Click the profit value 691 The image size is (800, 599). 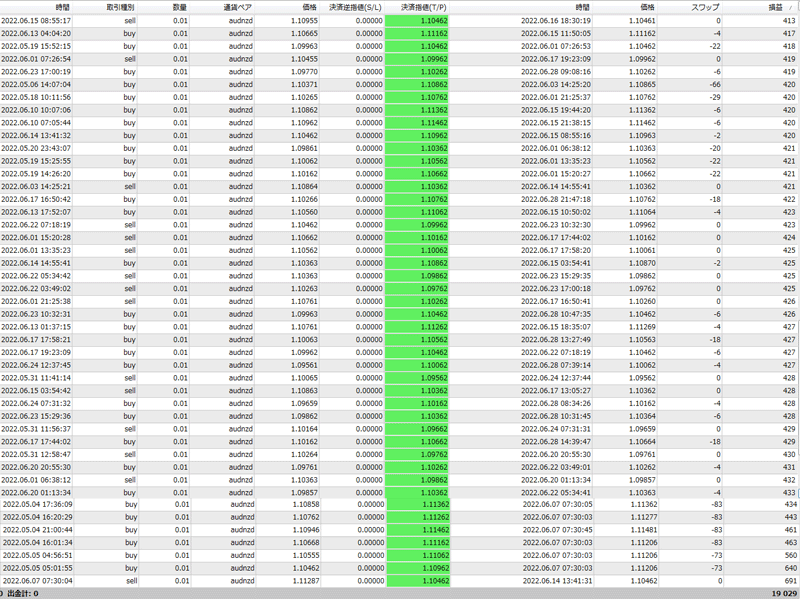click(x=791, y=581)
